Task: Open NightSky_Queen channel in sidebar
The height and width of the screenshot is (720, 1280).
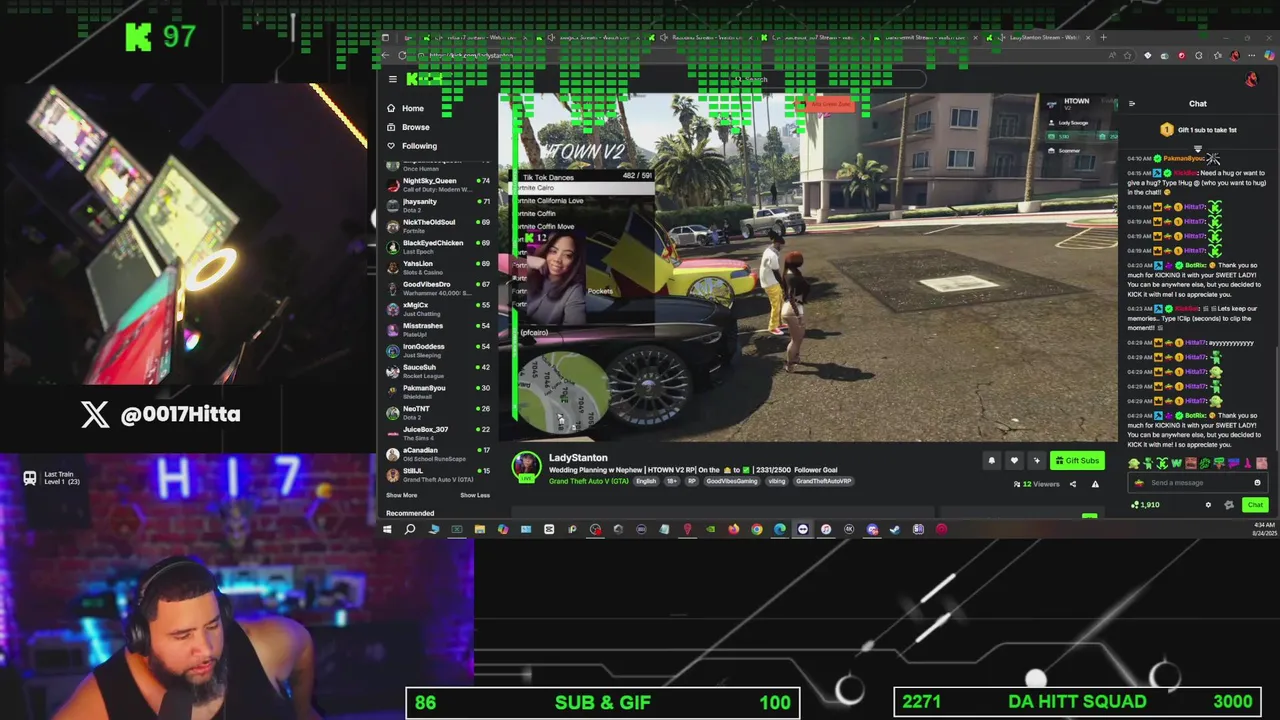Action: (439, 184)
